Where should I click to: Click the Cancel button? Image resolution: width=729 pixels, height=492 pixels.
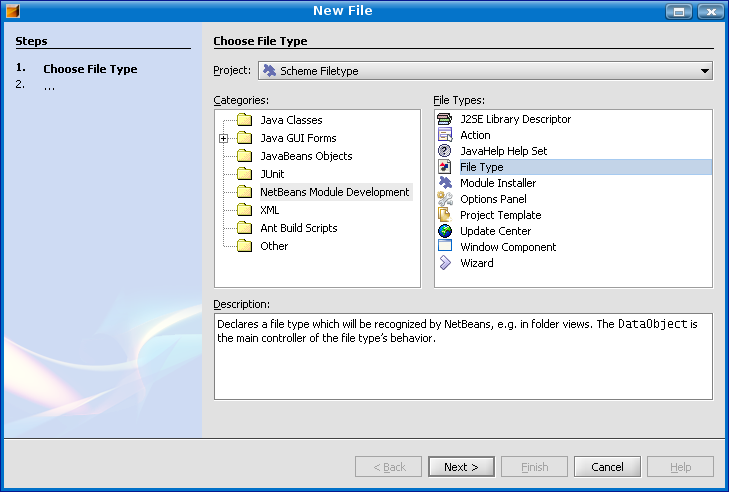tap(607, 466)
